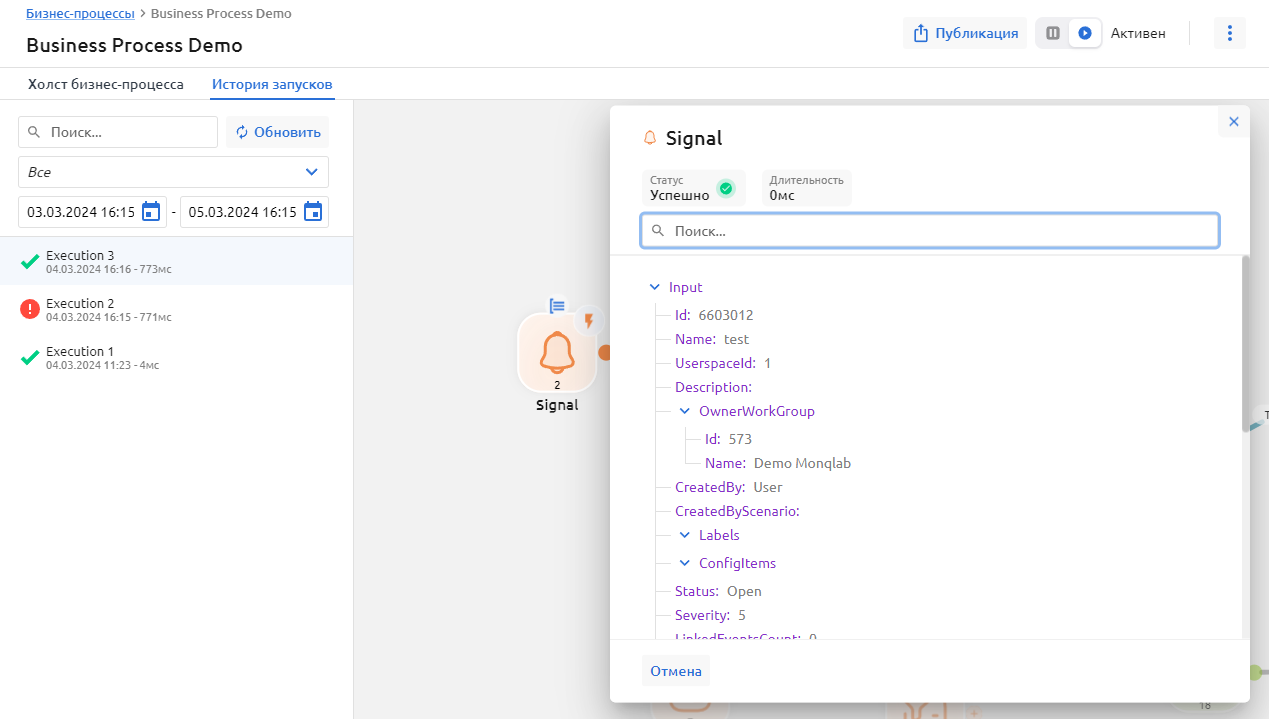Open the three-dot more options menu
Viewport: 1269px width, 719px height.
tap(1229, 33)
